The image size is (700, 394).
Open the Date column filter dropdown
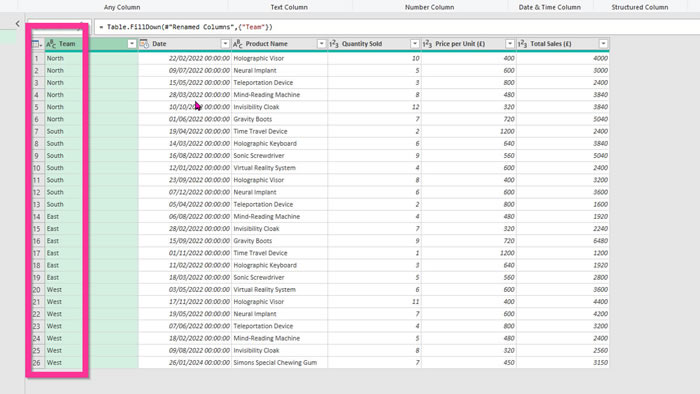coord(225,44)
